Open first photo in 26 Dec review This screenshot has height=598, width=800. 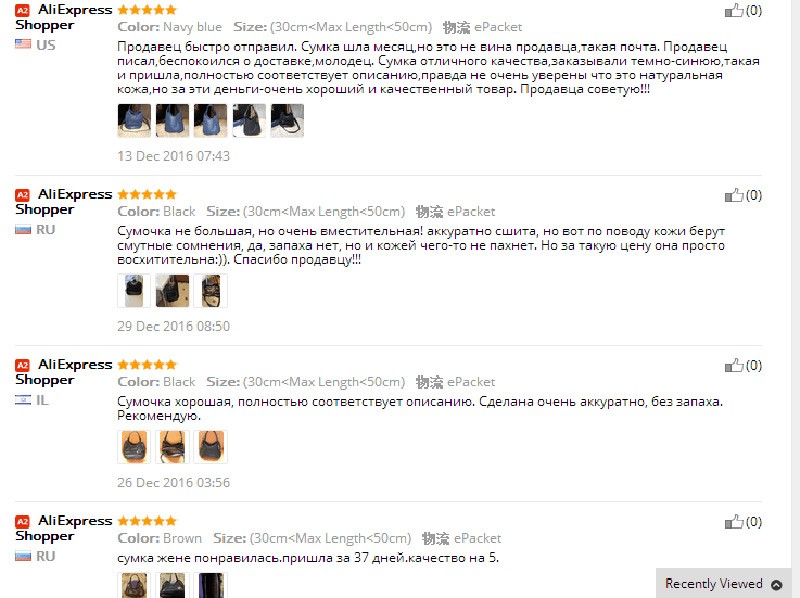click(x=134, y=447)
